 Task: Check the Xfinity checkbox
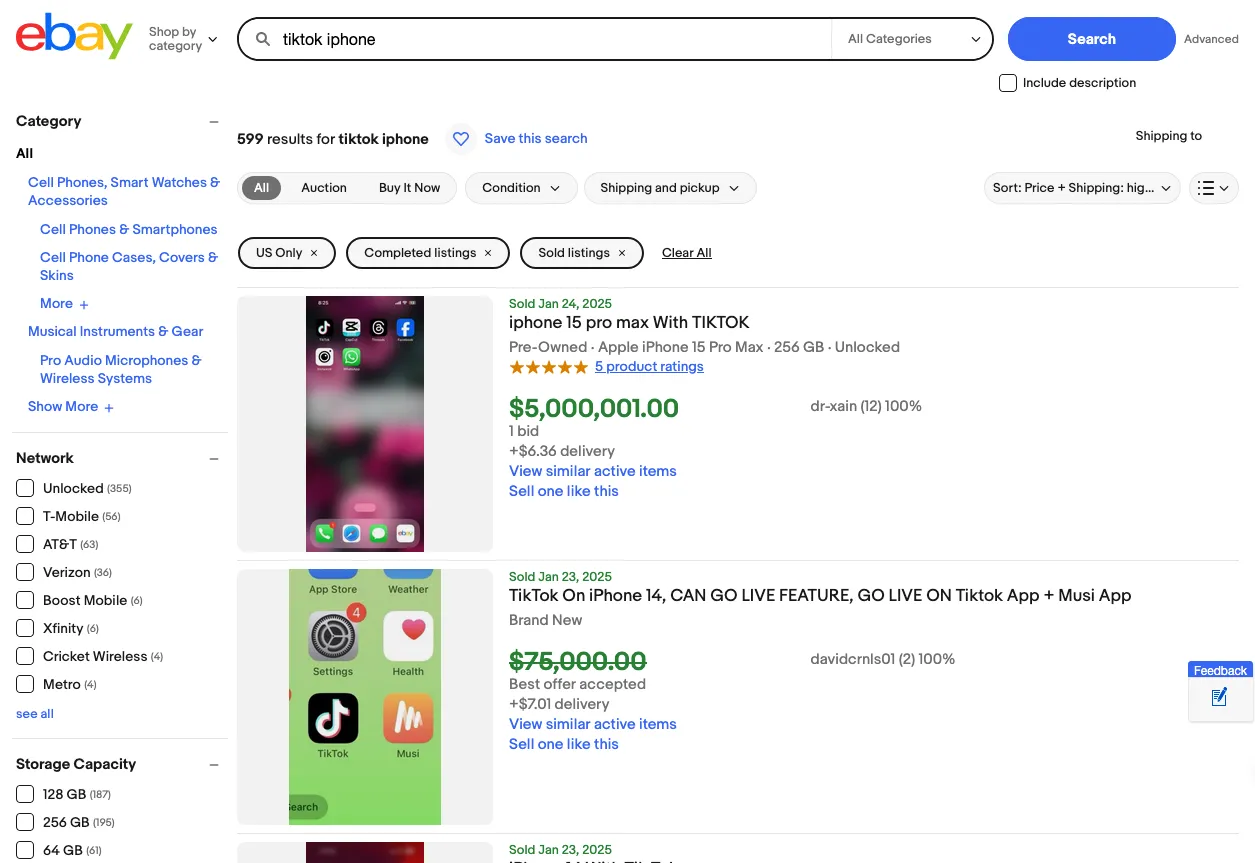25,628
